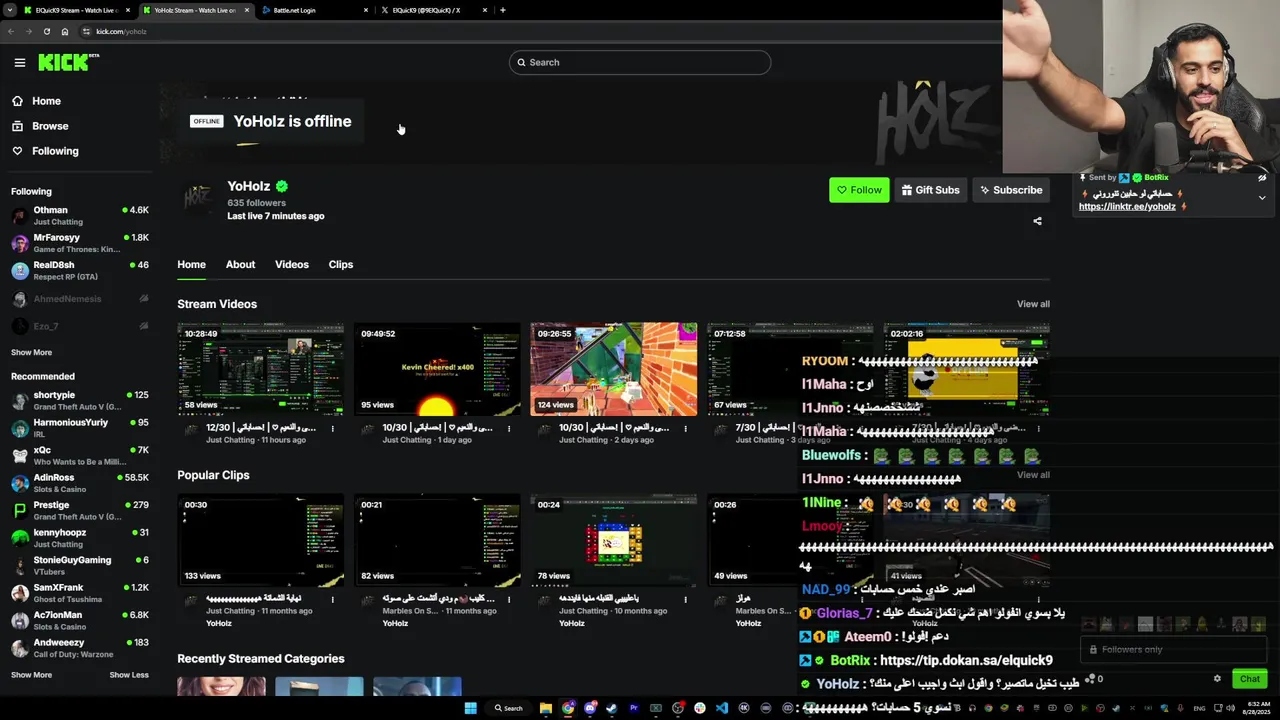The image size is (1280, 720).
Task: Open chat settings gear icon
Action: (1217, 679)
